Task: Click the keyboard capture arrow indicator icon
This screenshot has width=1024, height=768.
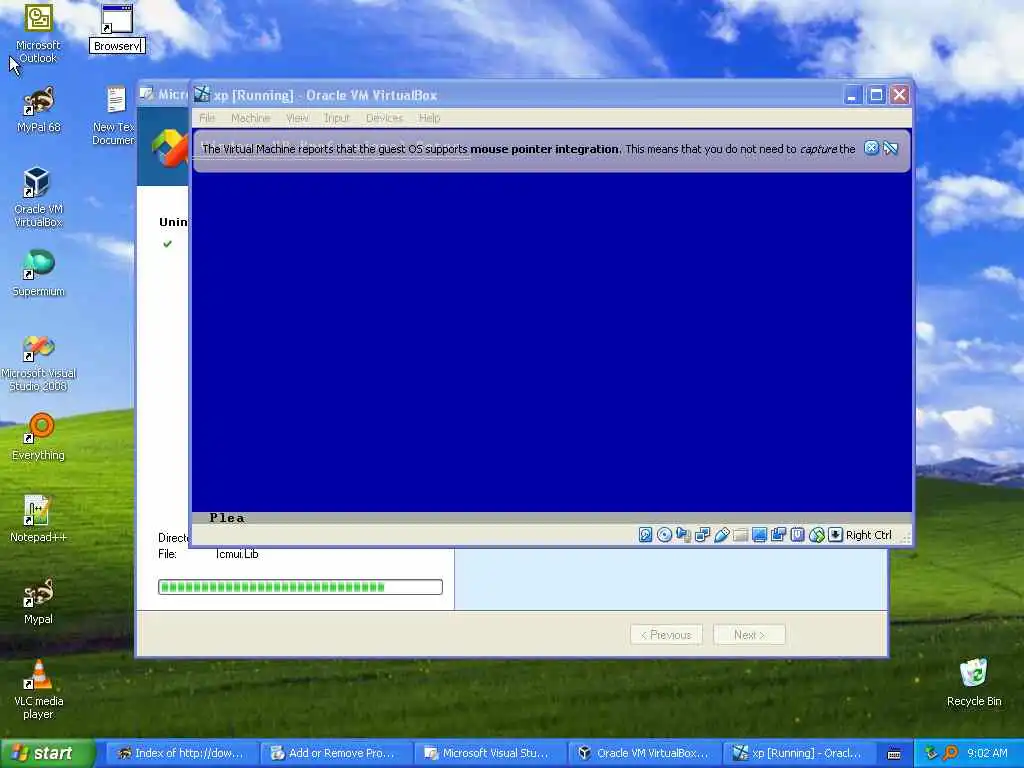Action: coord(835,535)
